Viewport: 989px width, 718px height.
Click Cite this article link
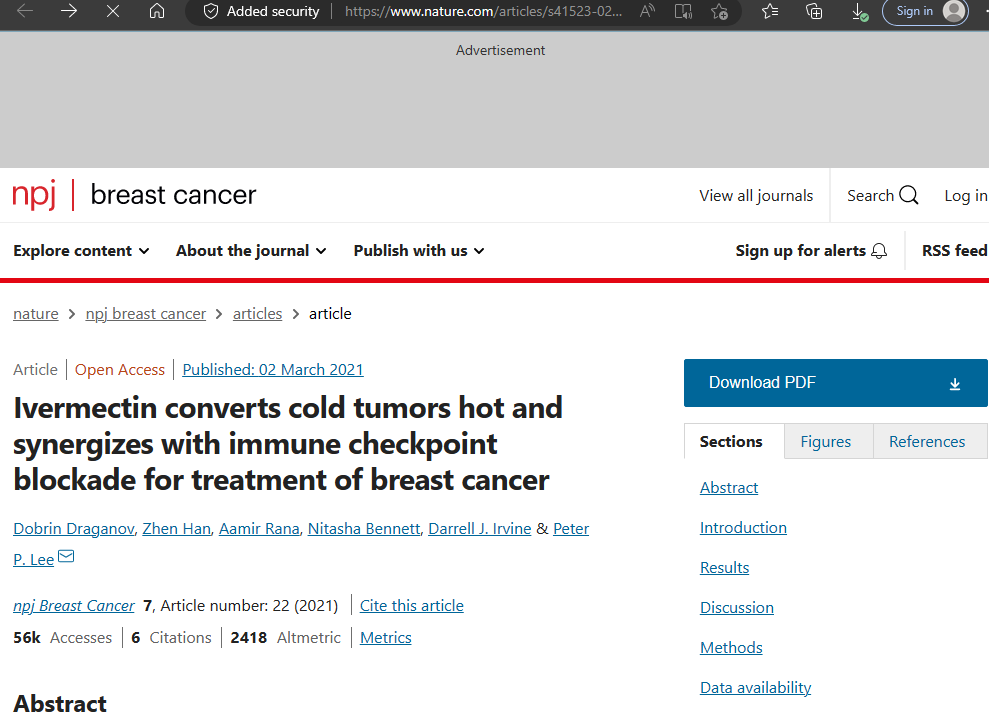(x=412, y=606)
